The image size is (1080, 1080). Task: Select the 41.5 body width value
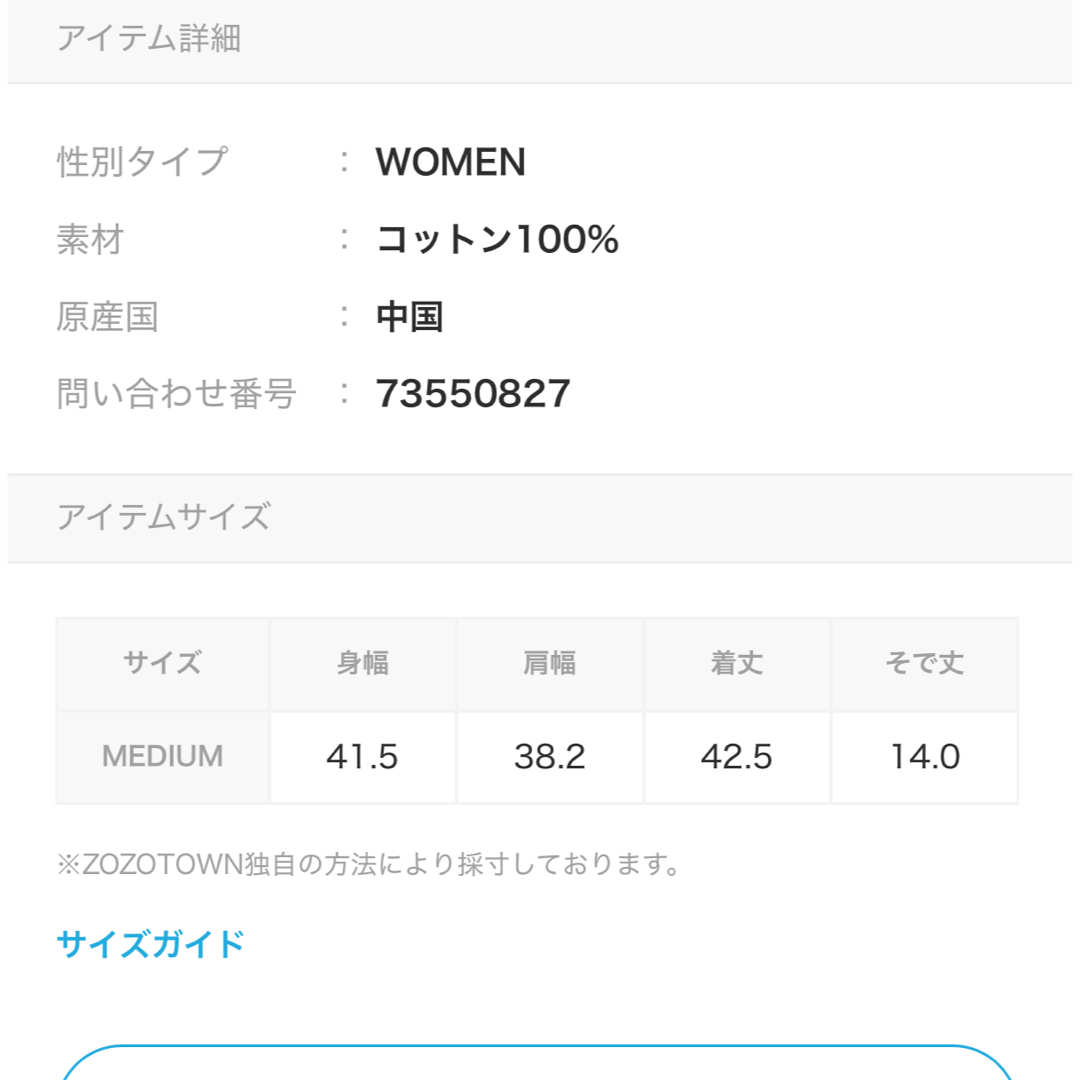pos(363,757)
